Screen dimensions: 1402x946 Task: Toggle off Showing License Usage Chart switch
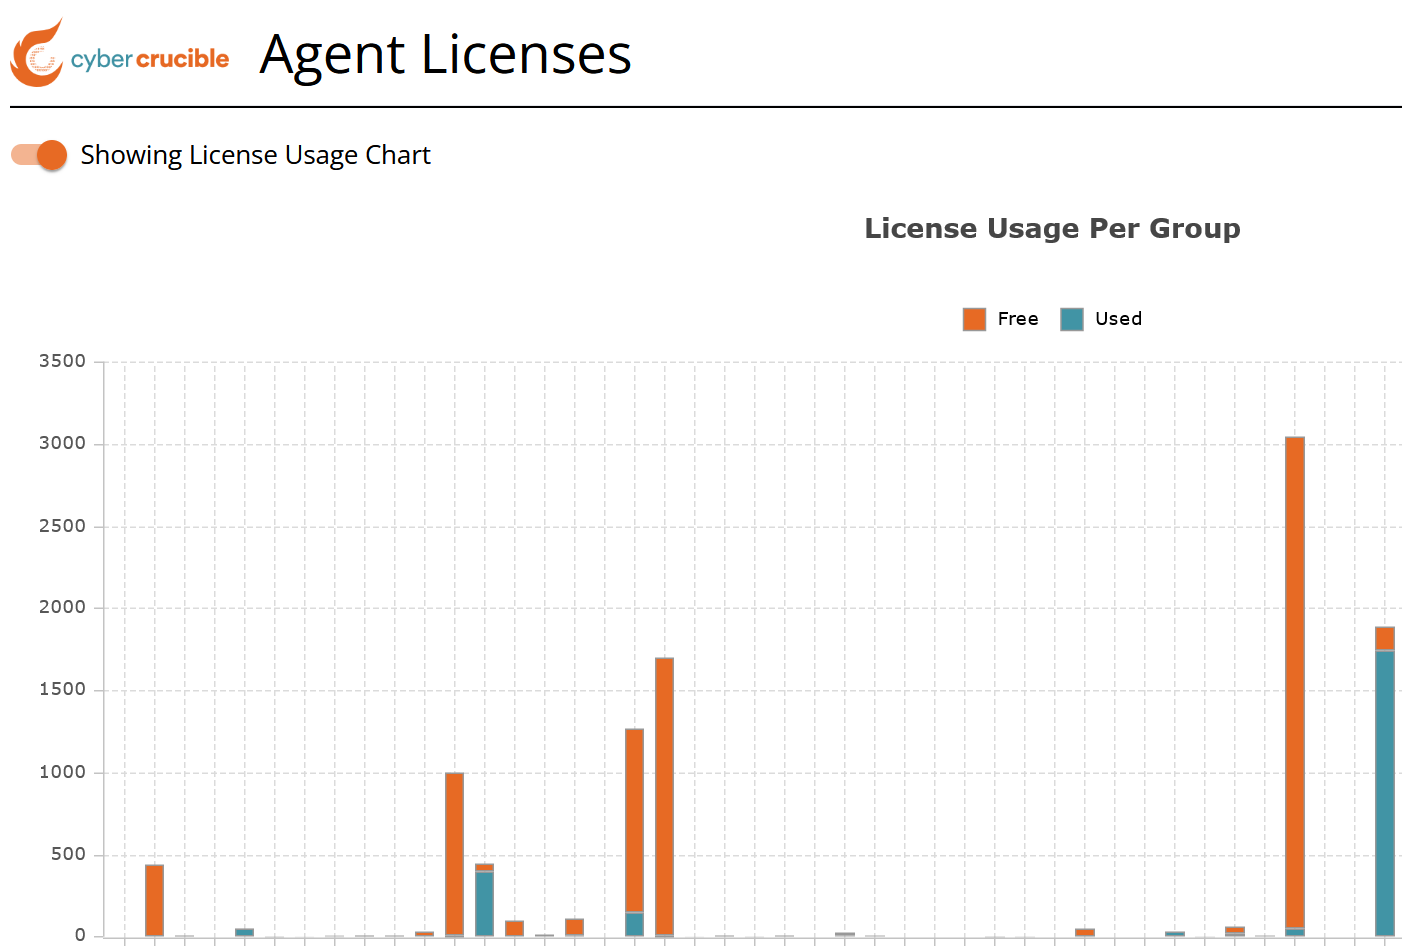39,155
